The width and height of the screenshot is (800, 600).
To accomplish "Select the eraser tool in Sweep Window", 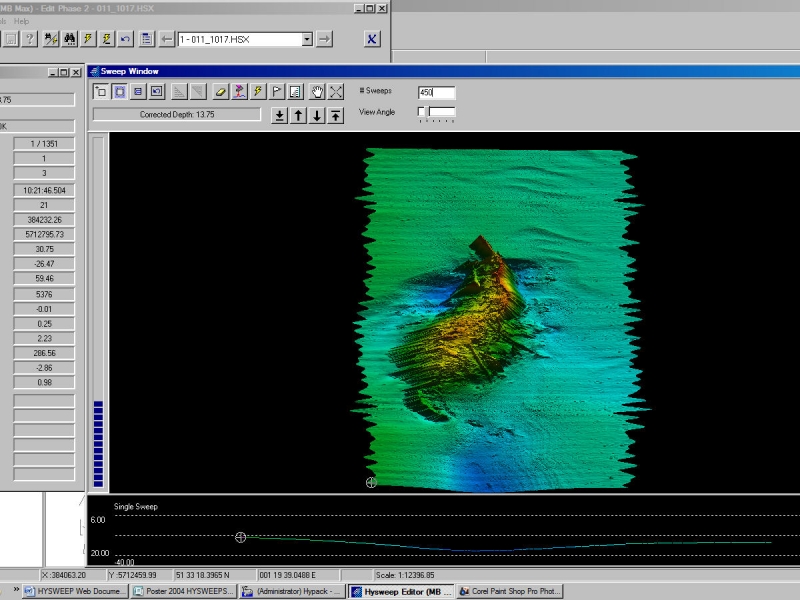I will coord(221,91).
